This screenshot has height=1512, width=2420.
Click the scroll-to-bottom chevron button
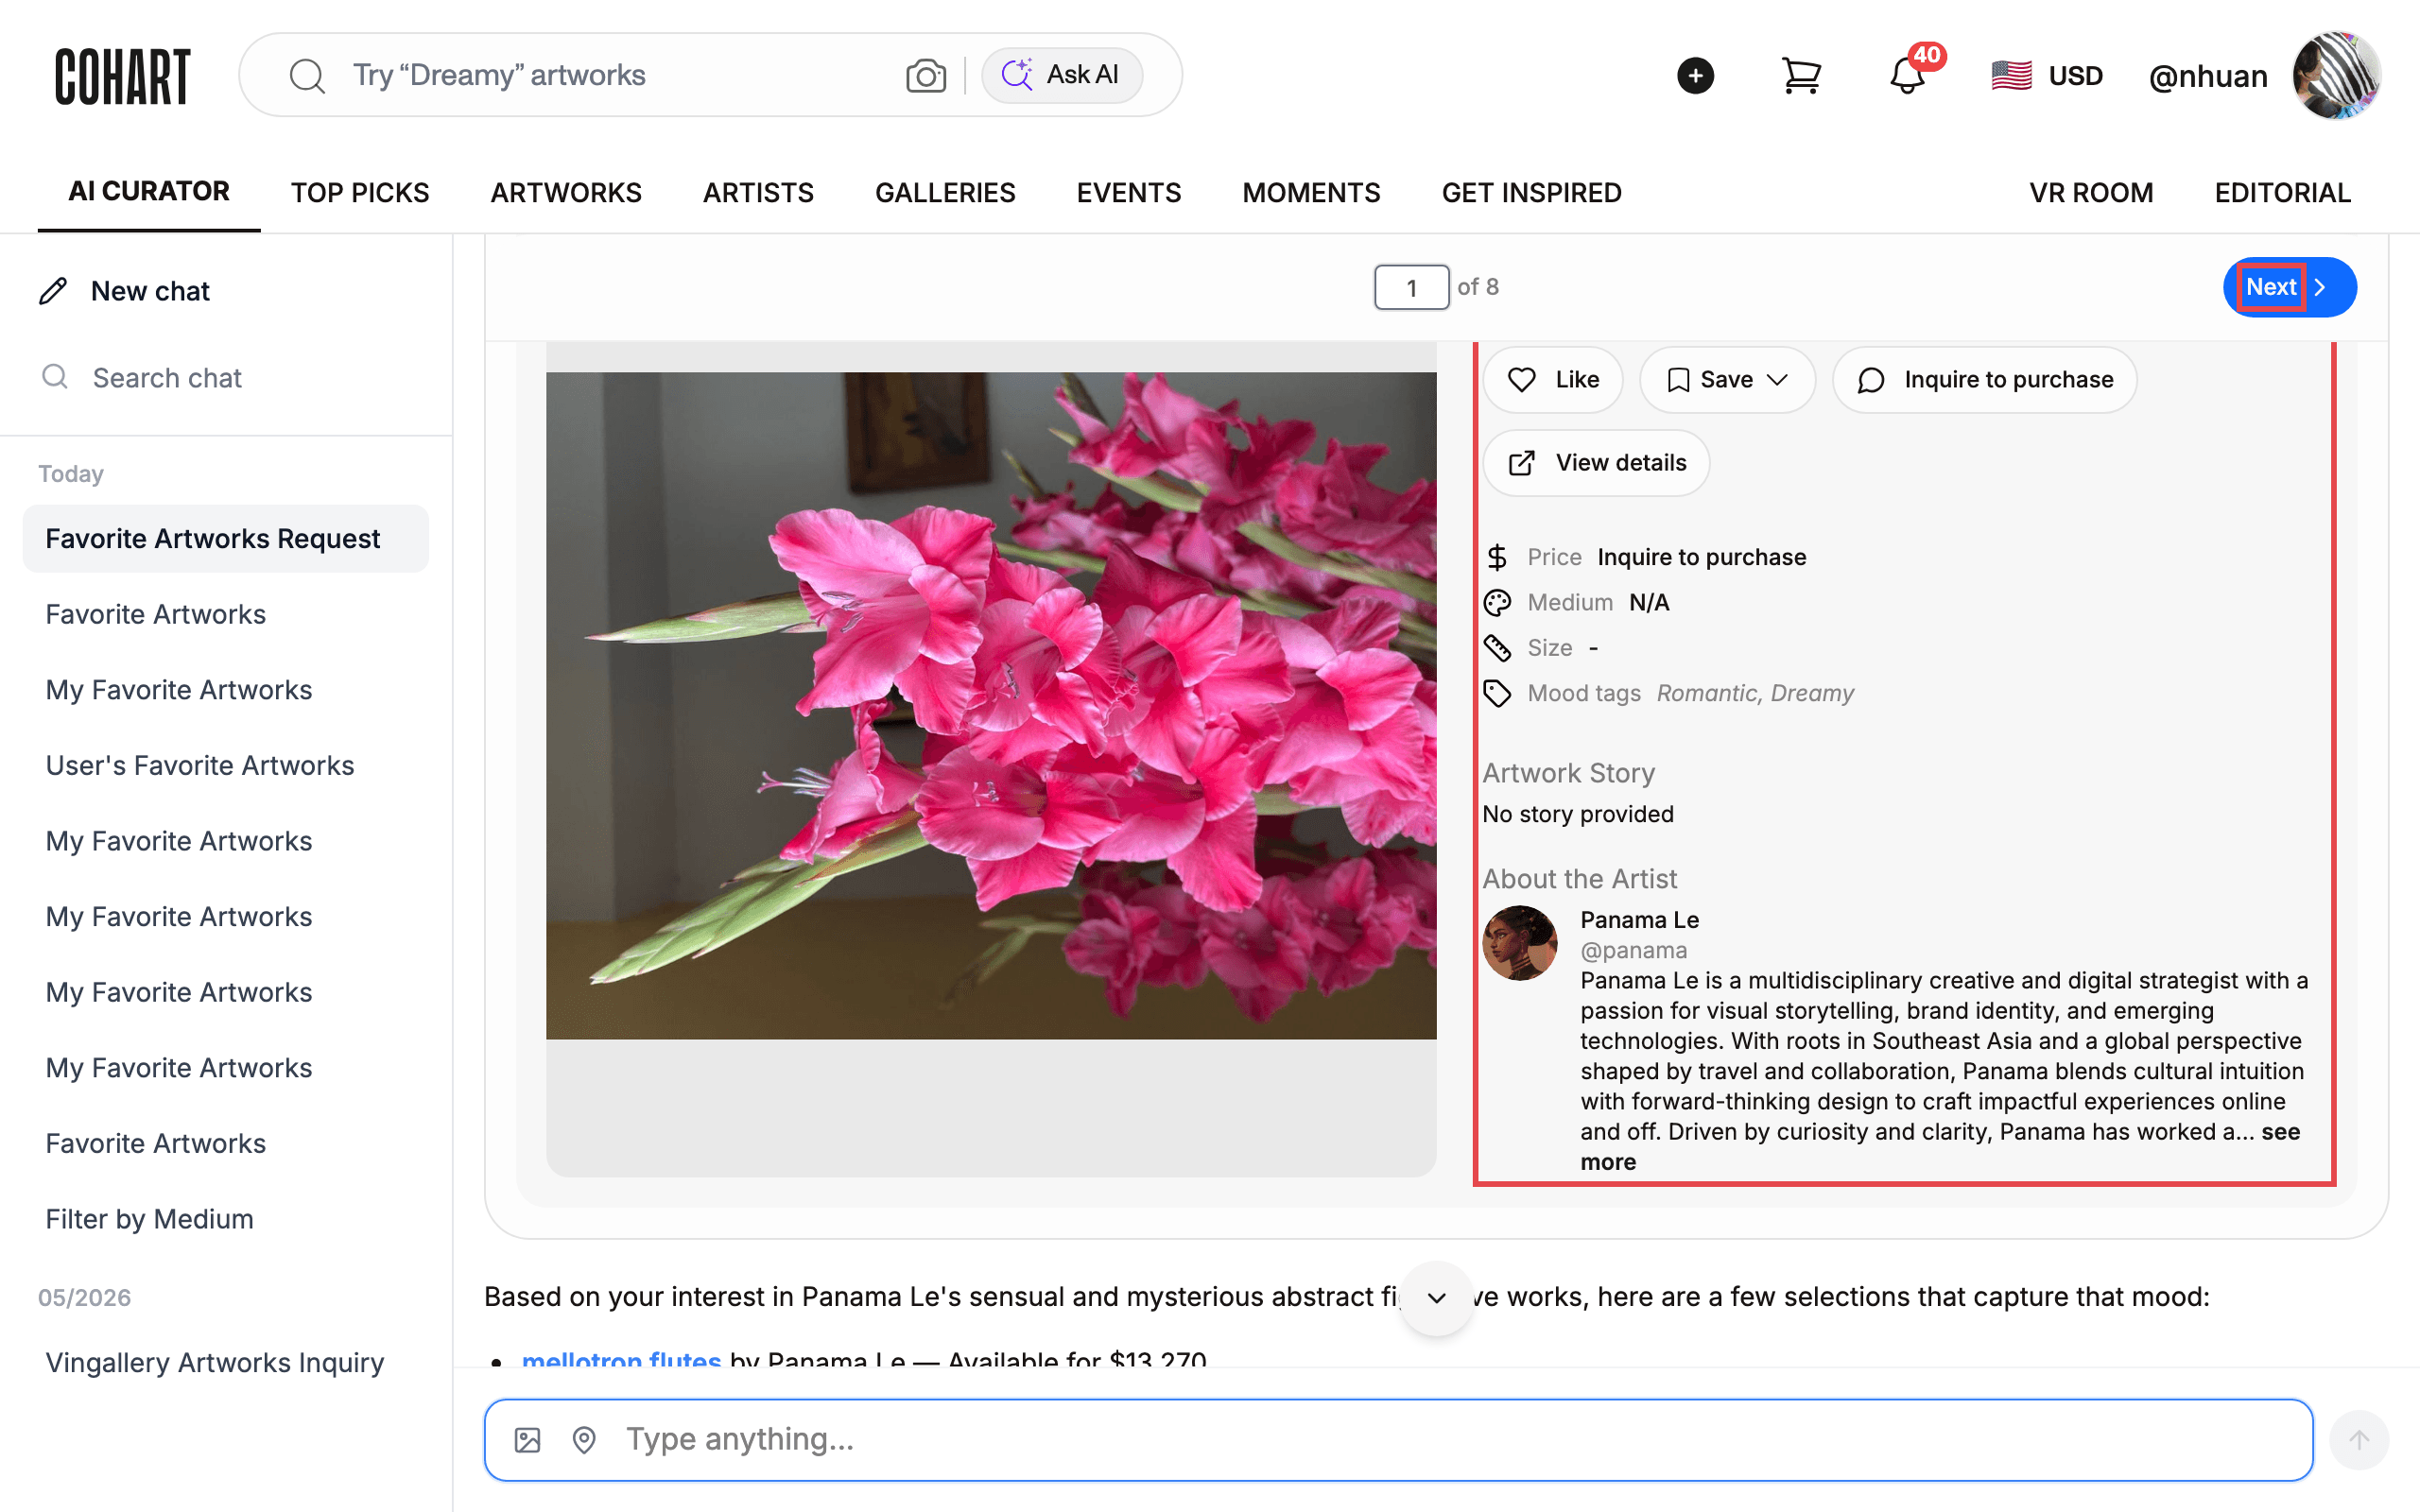coord(1436,1298)
